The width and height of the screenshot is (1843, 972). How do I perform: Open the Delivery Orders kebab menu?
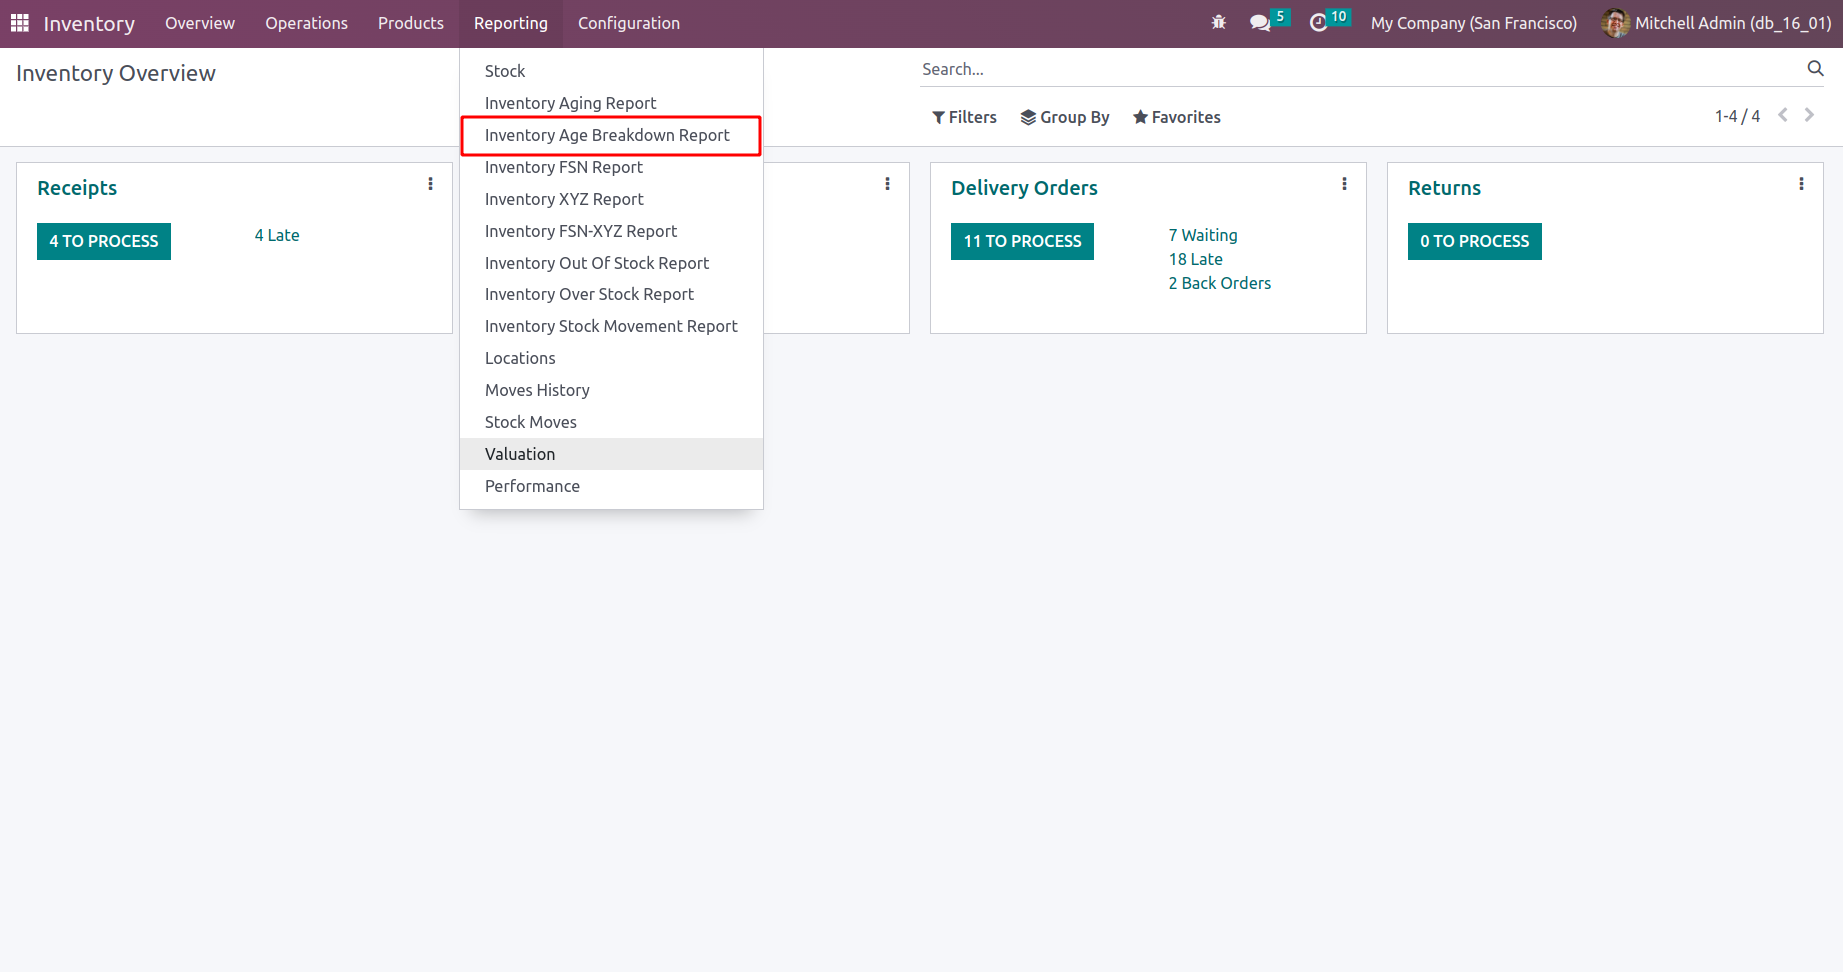point(1344,184)
